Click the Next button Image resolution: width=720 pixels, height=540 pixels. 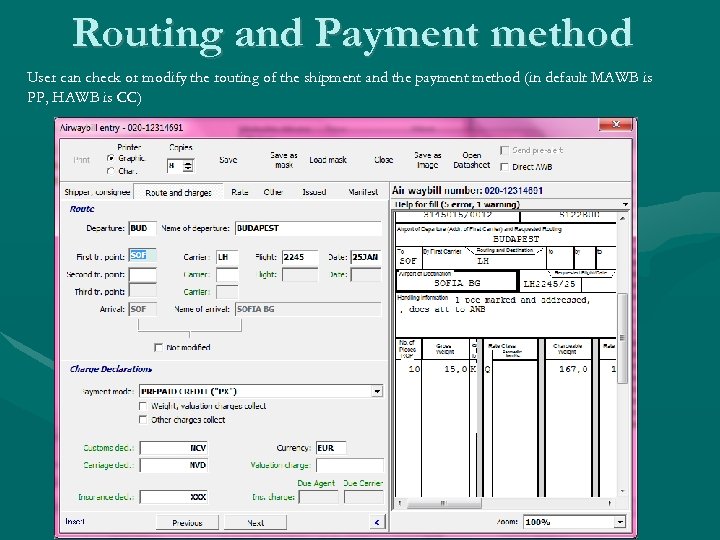pos(255,523)
